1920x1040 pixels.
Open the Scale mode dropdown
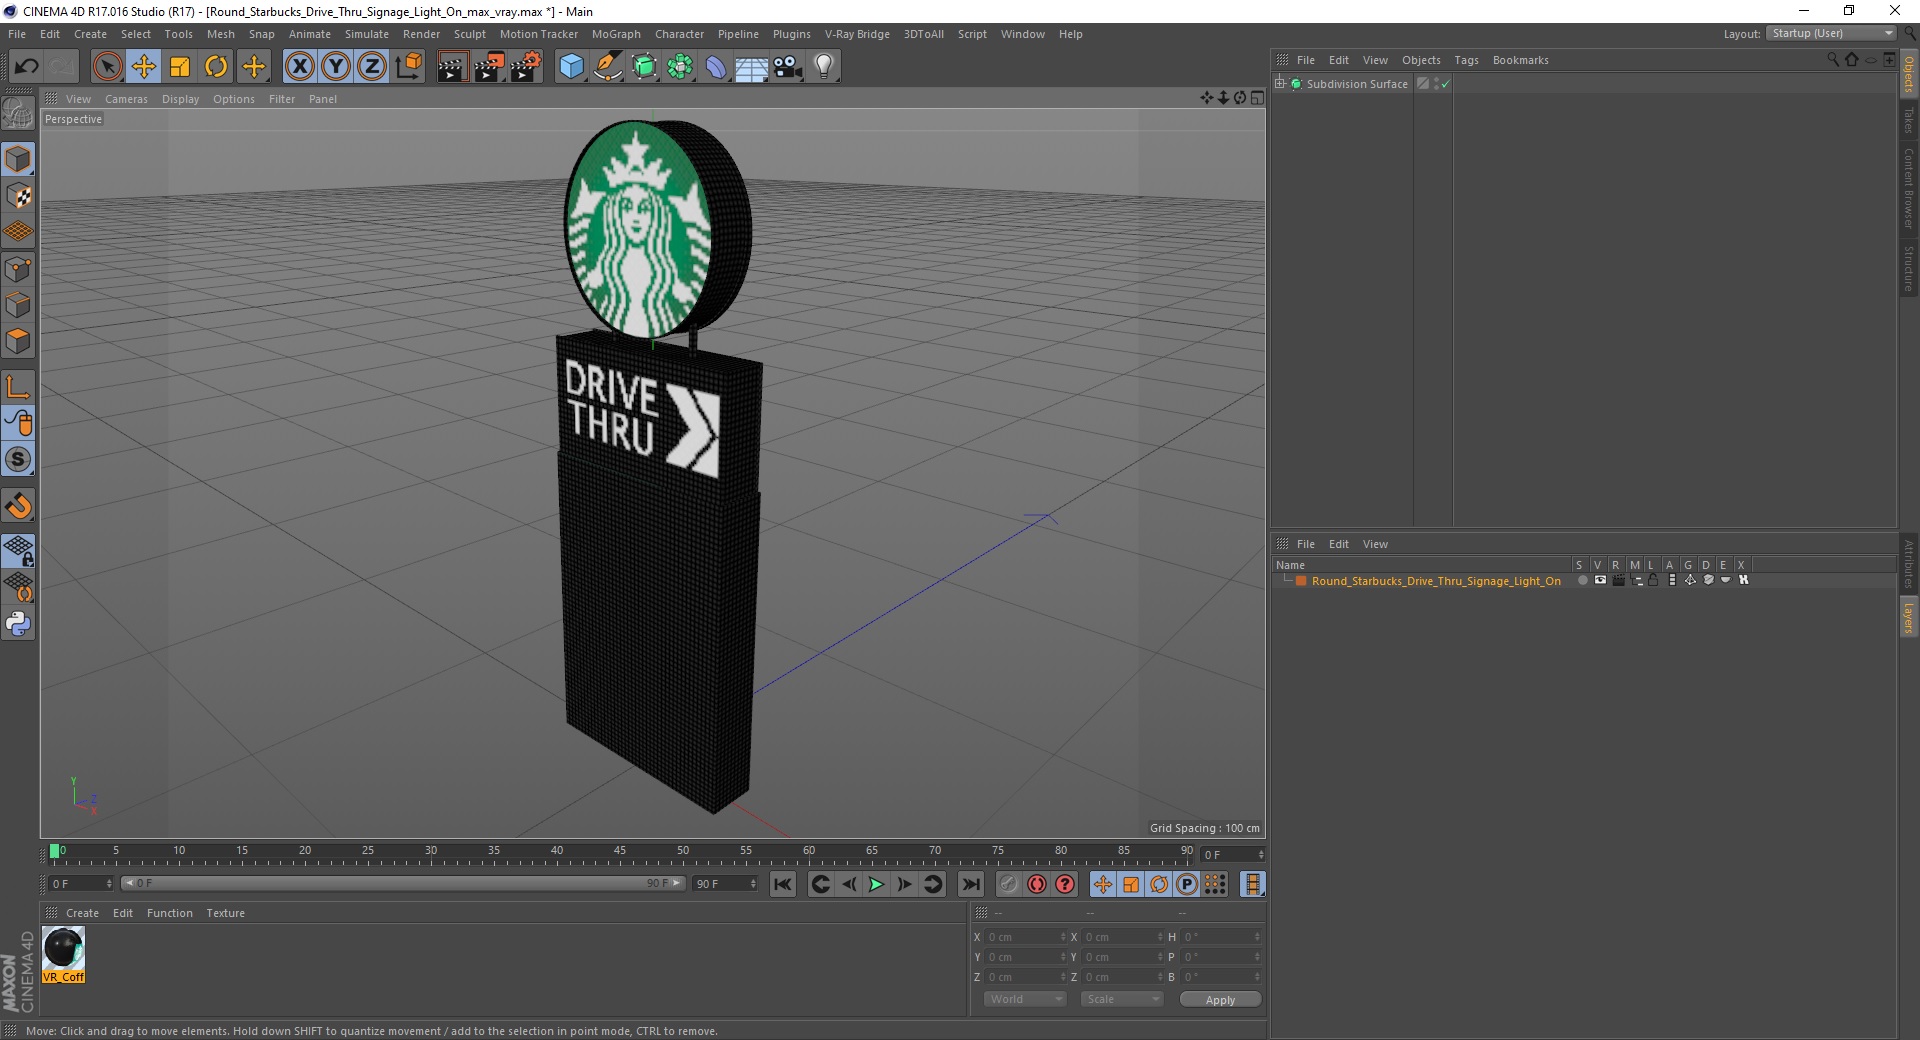pos(1122,999)
